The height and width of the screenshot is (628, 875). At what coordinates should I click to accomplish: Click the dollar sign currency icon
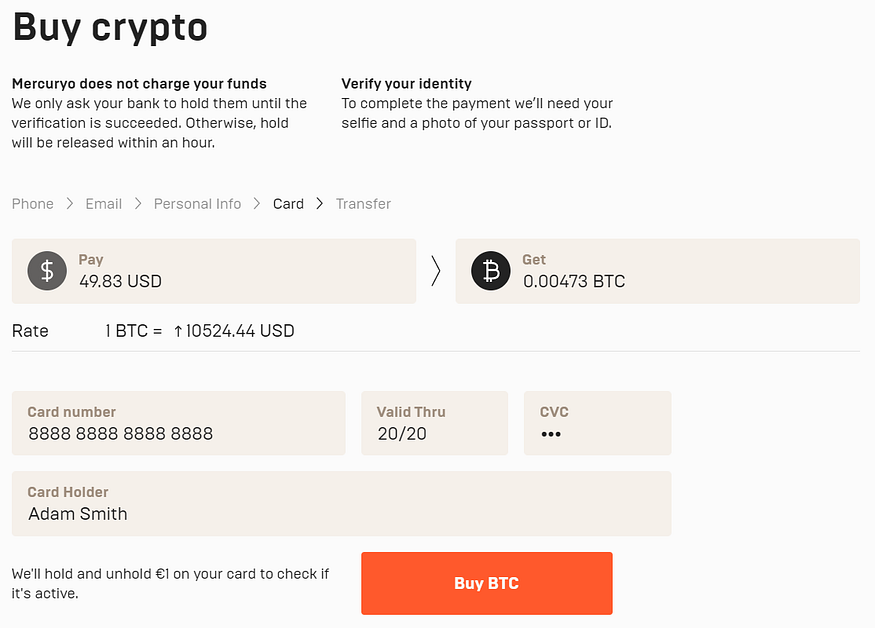[x=47, y=271]
